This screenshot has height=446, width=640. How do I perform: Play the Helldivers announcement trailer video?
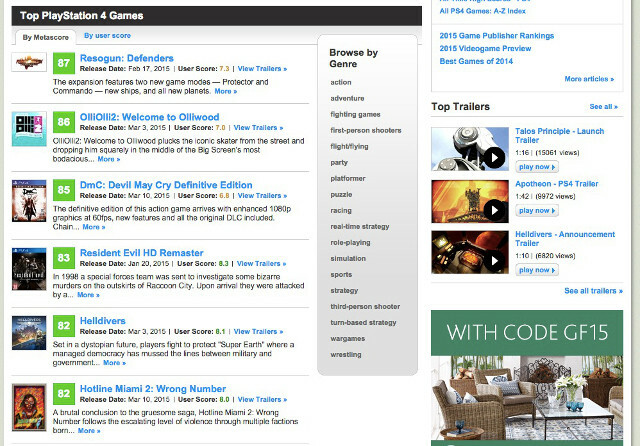click(470, 252)
